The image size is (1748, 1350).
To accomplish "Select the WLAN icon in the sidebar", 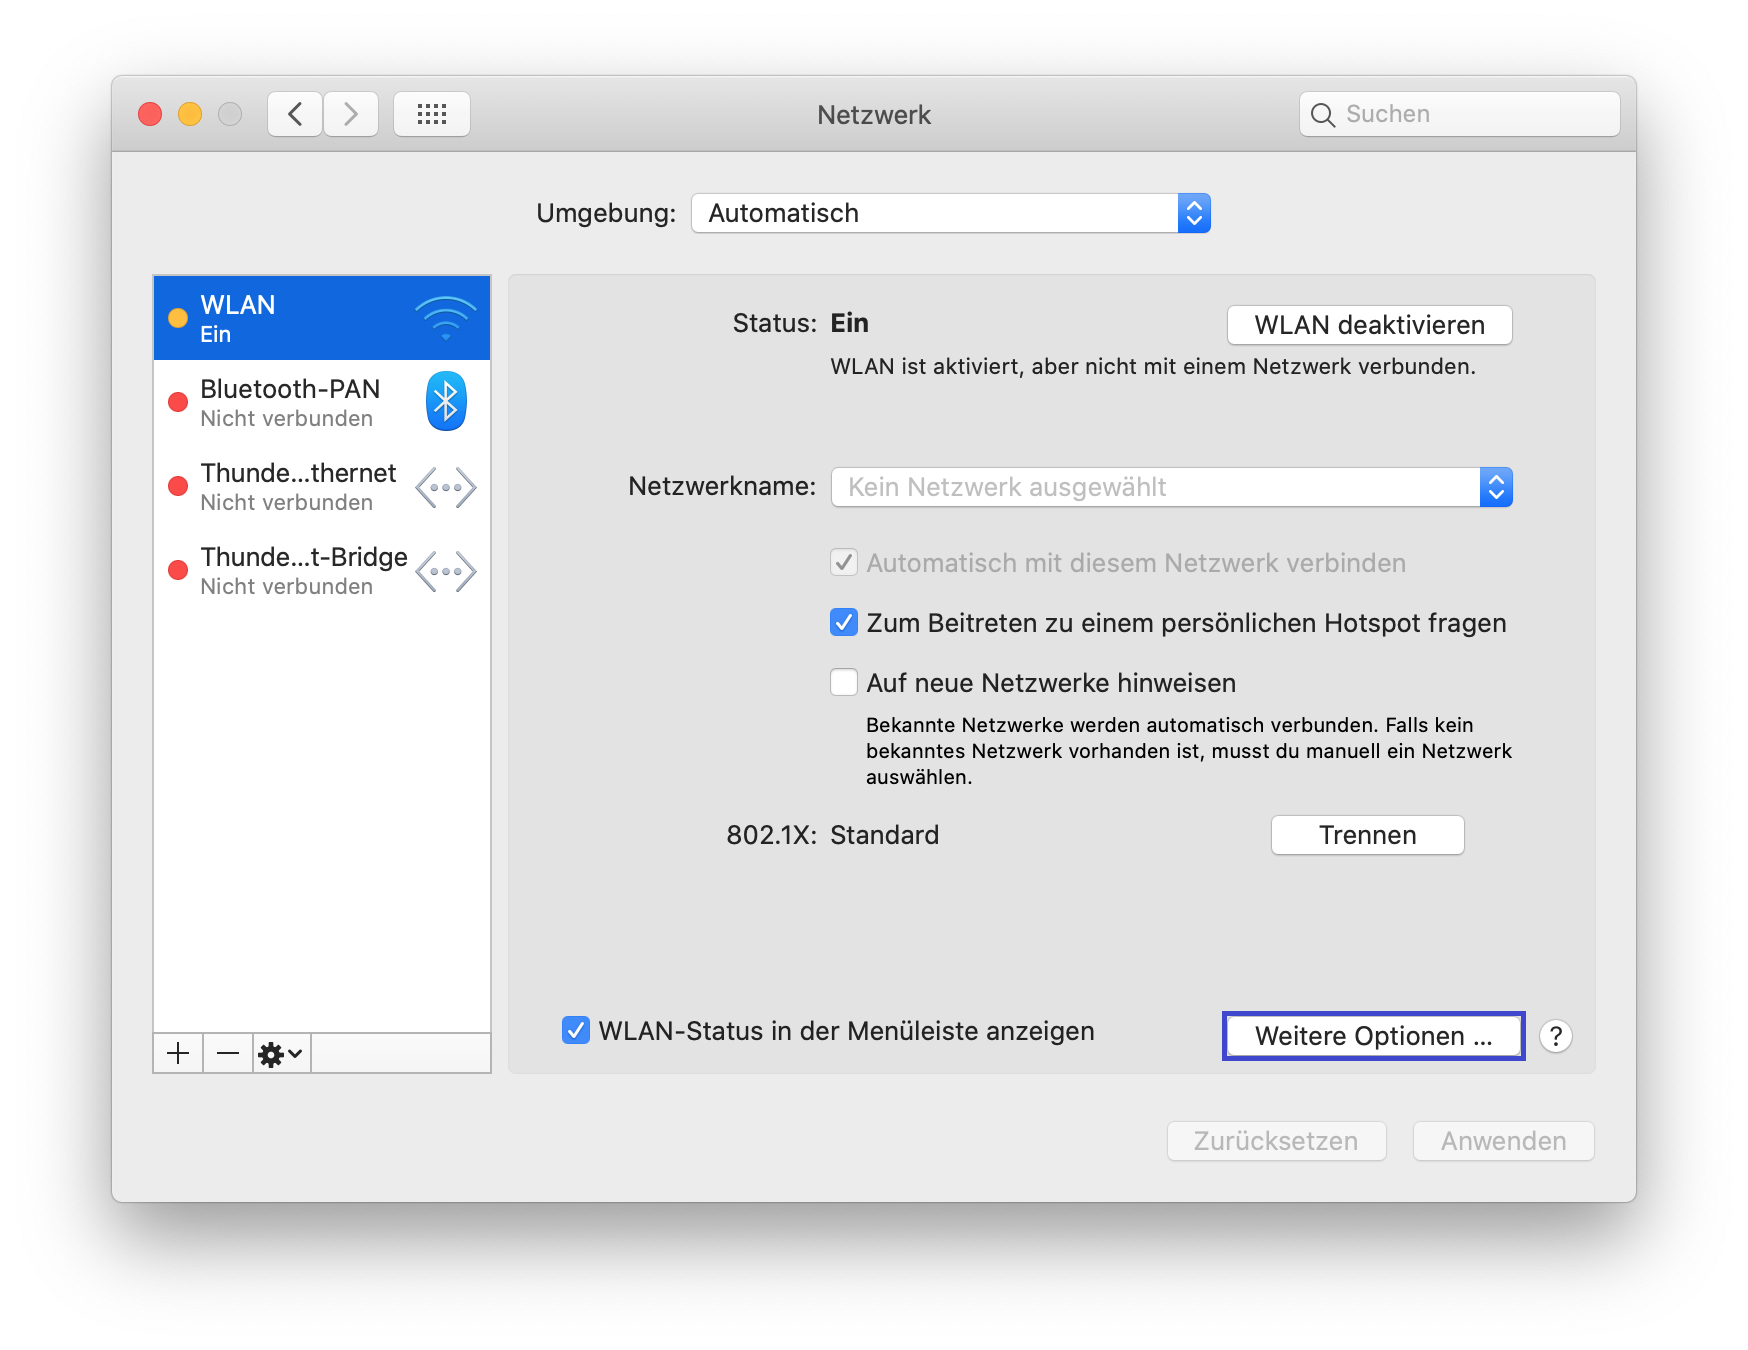I will coord(446,317).
